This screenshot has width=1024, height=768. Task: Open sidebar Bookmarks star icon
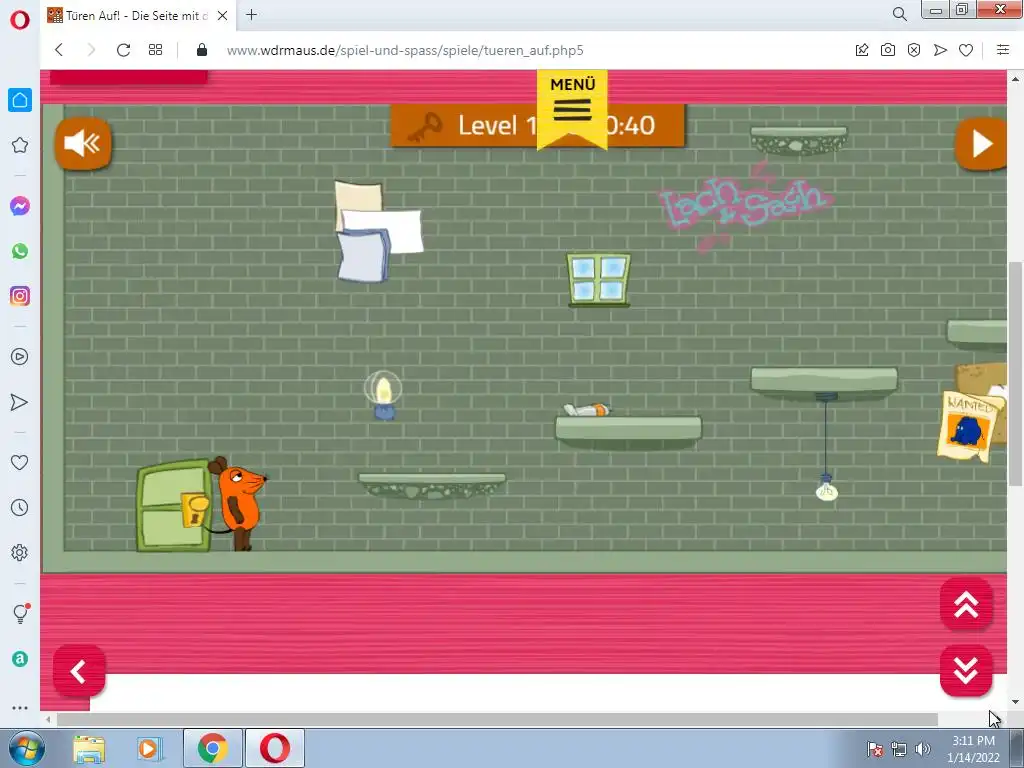(20, 145)
